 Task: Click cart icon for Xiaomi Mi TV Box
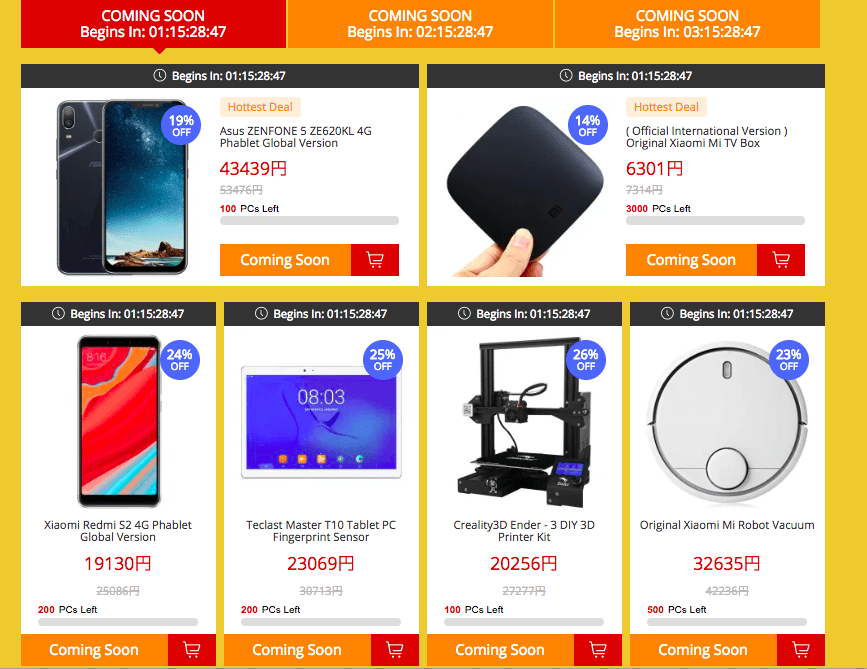(x=781, y=260)
